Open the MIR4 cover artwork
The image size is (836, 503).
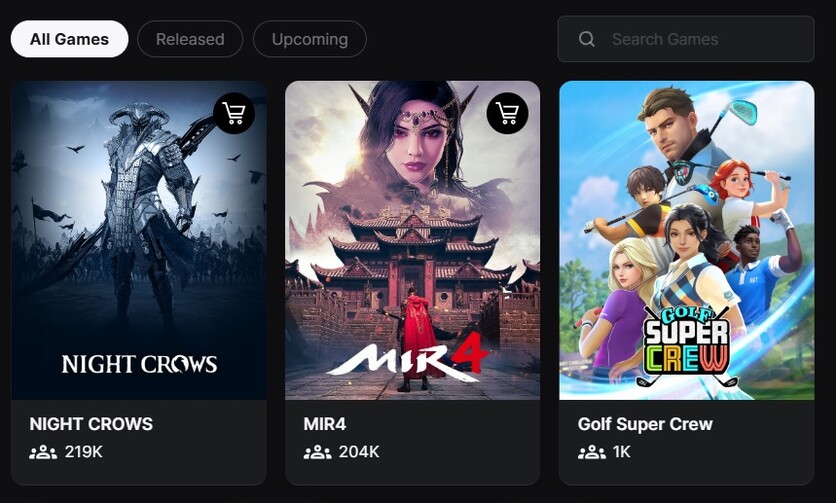click(x=413, y=240)
